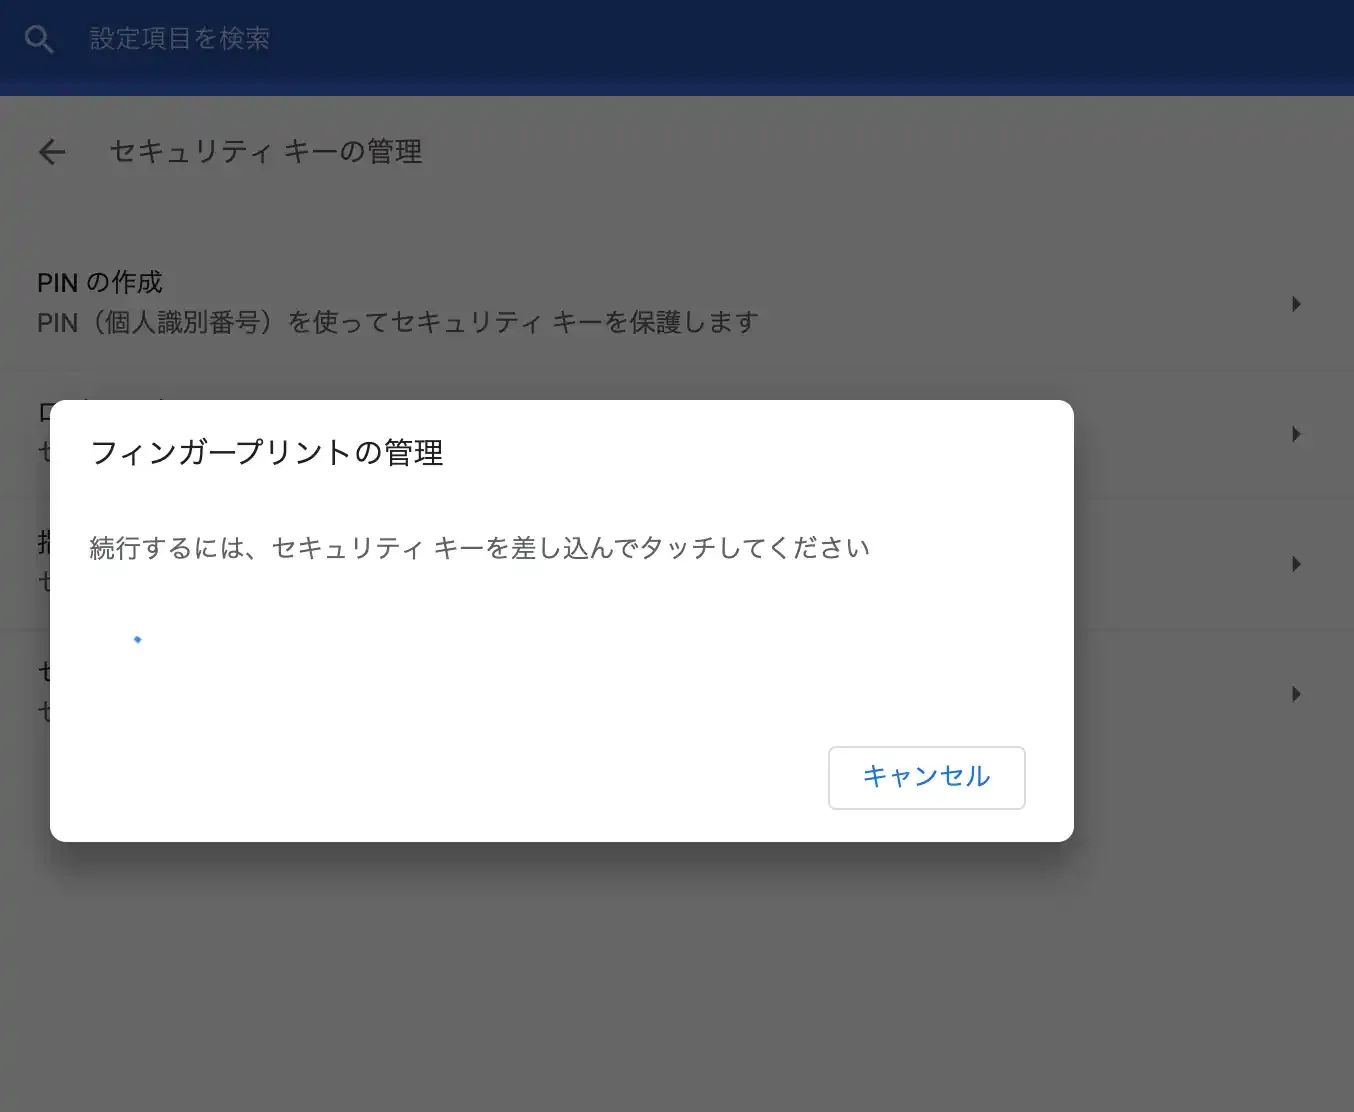
Task: Click the partially hidden bottom row セ label
Action: point(43,672)
